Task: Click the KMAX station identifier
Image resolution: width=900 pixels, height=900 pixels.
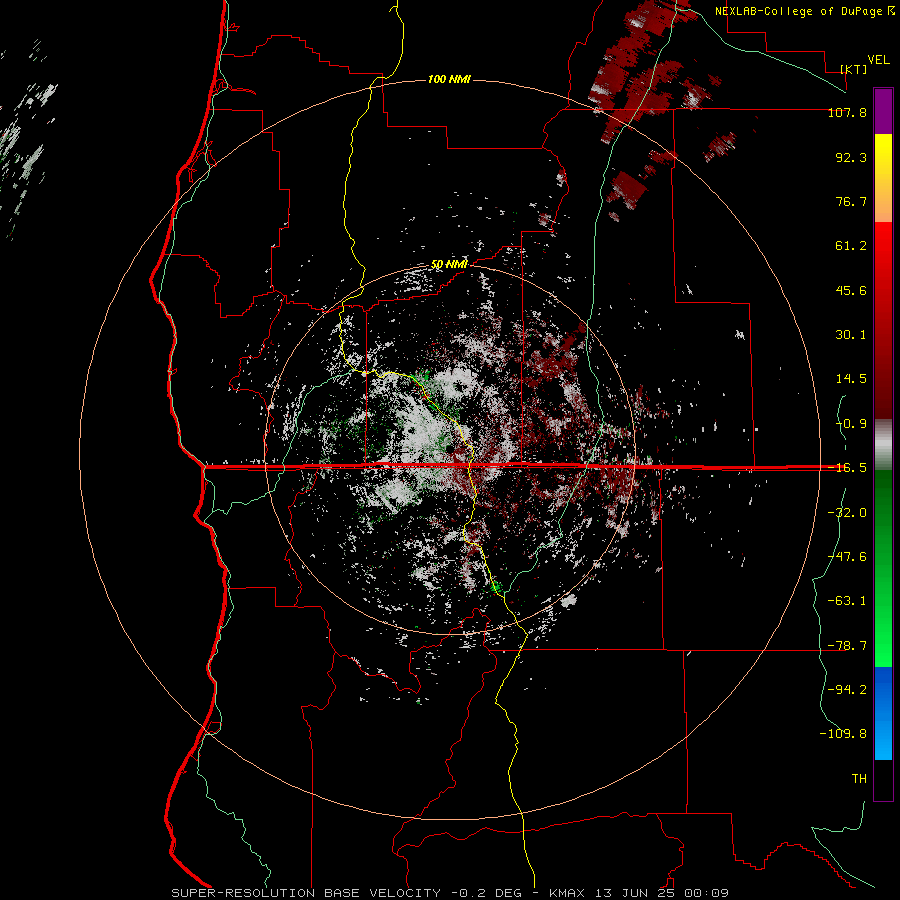Action: [568, 893]
